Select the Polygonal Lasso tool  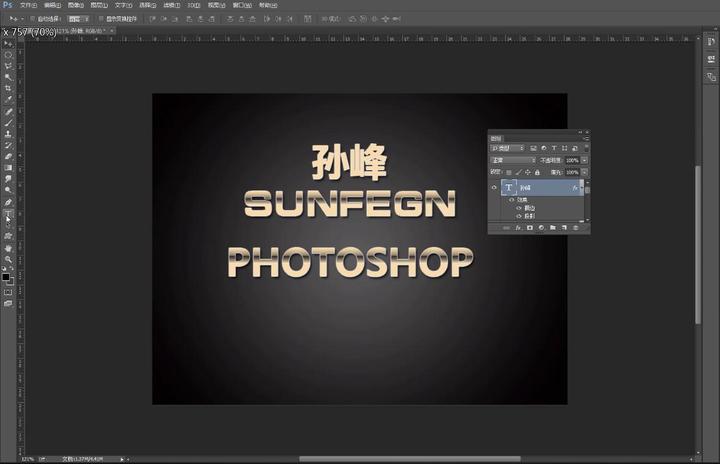coord(8,66)
